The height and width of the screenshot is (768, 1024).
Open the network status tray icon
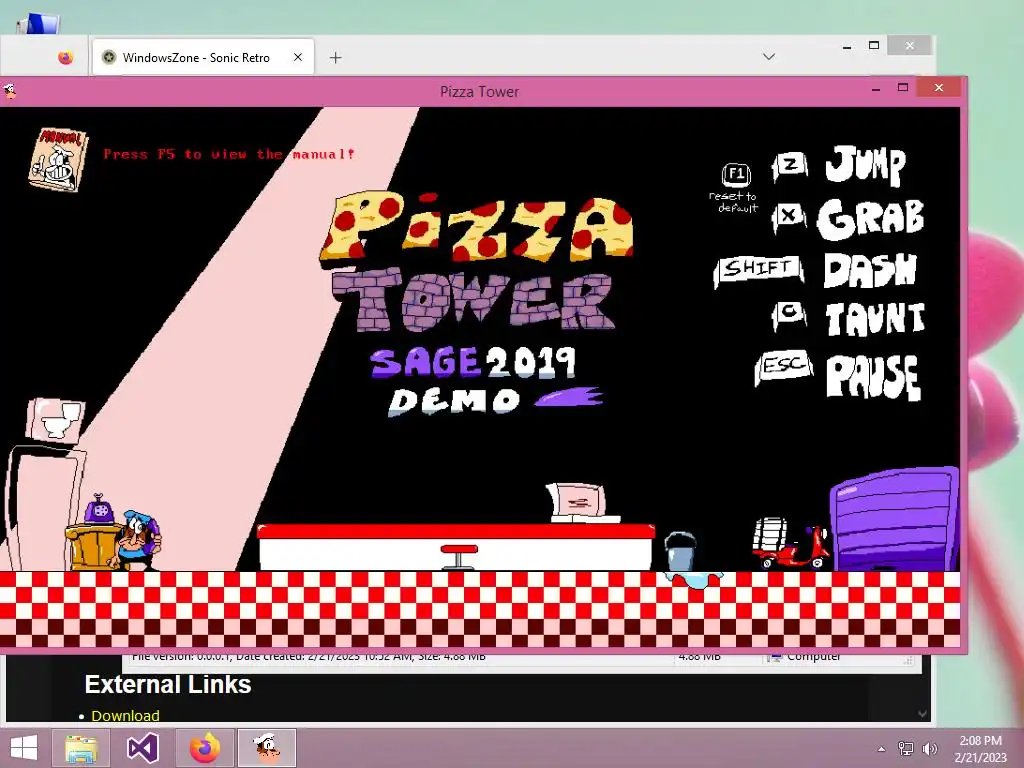(x=905, y=748)
